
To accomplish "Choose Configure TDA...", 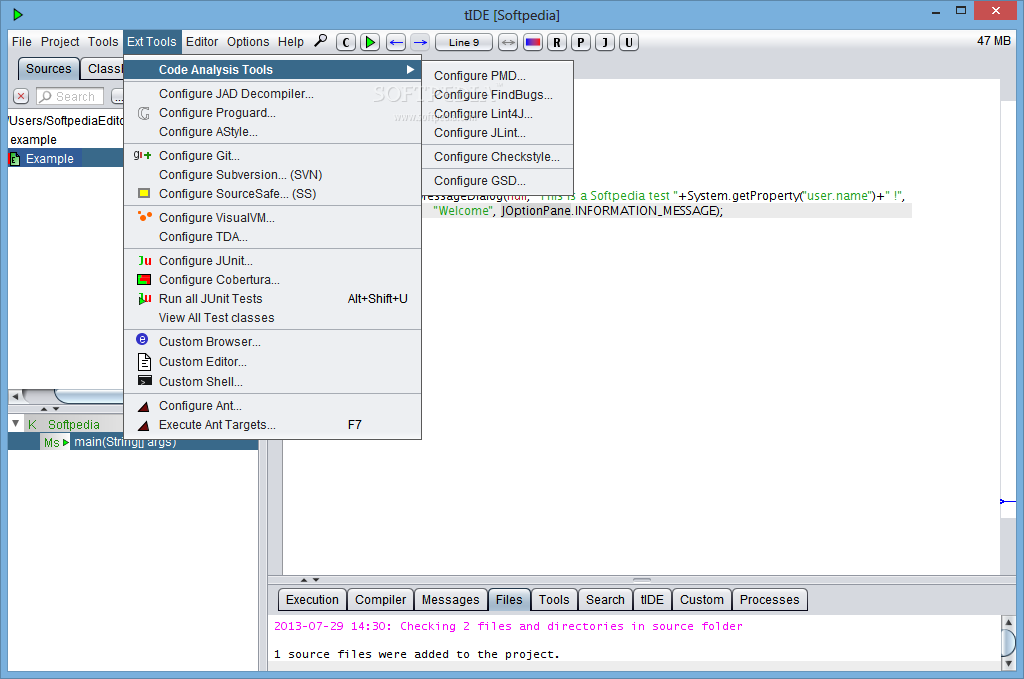I will pyautogui.click(x=272, y=236).
